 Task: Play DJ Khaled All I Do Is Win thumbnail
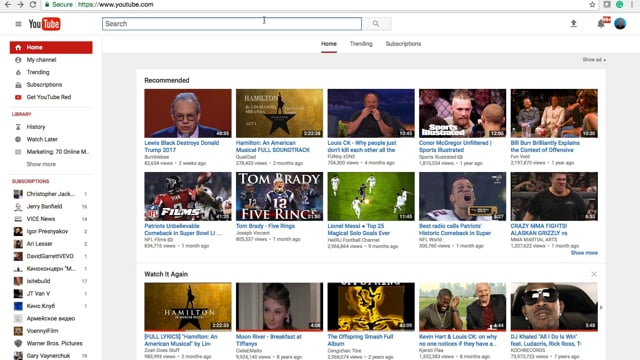click(x=554, y=307)
